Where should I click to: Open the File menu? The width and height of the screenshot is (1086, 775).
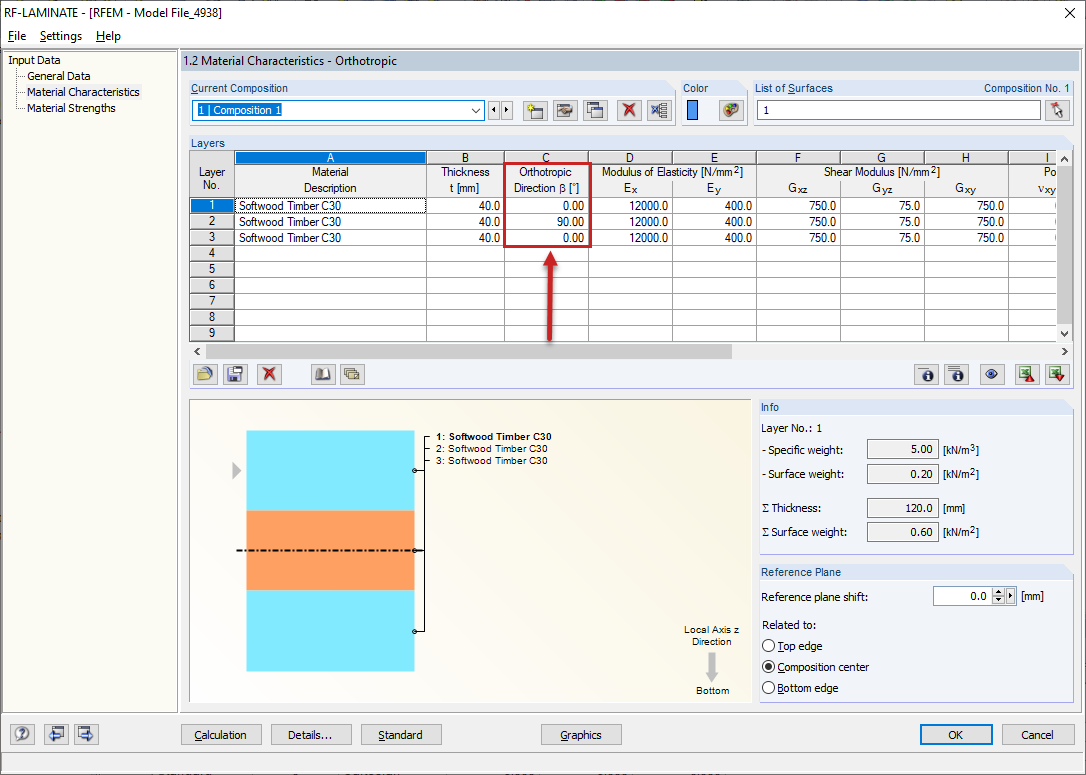[x=17, y=36]
